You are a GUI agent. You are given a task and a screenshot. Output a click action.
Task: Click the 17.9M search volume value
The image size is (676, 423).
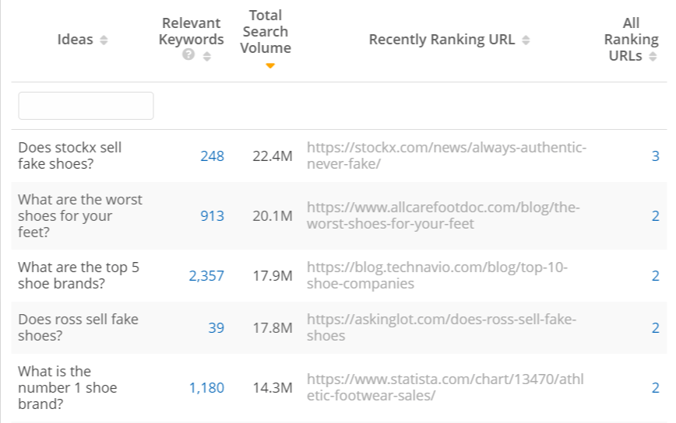pos(272,276)
